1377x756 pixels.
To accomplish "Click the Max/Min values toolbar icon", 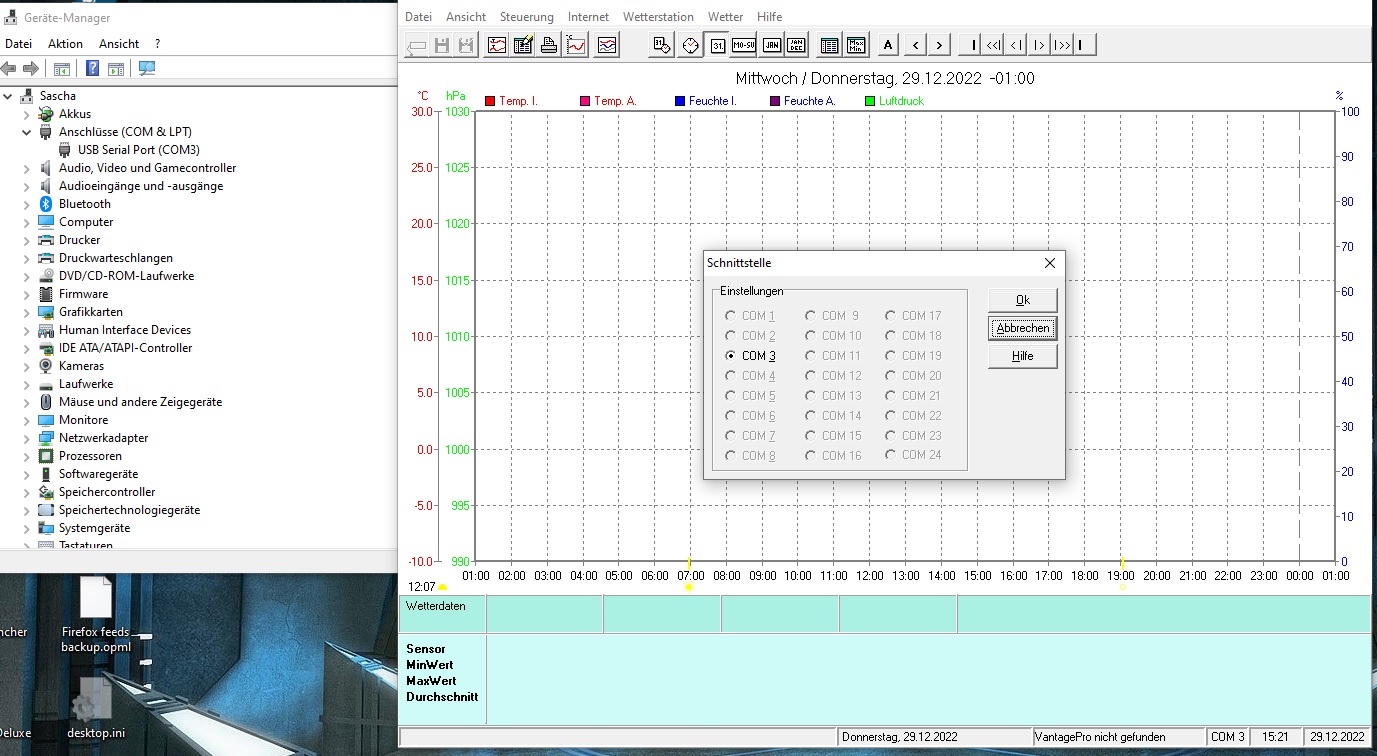I will point(856,45).
